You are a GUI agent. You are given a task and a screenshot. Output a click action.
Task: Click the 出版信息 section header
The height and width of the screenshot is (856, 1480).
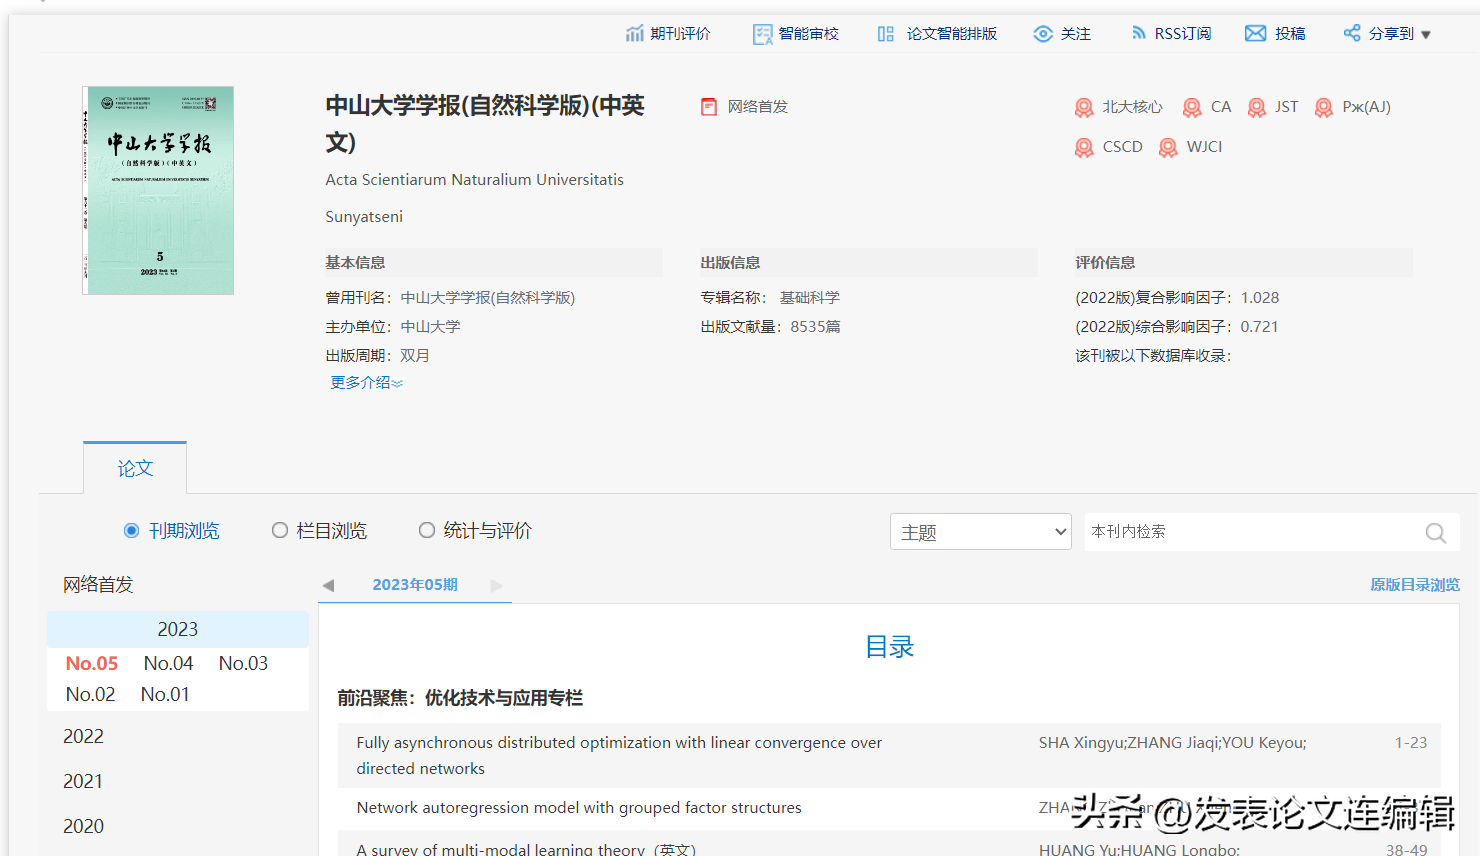pos(730,263)
